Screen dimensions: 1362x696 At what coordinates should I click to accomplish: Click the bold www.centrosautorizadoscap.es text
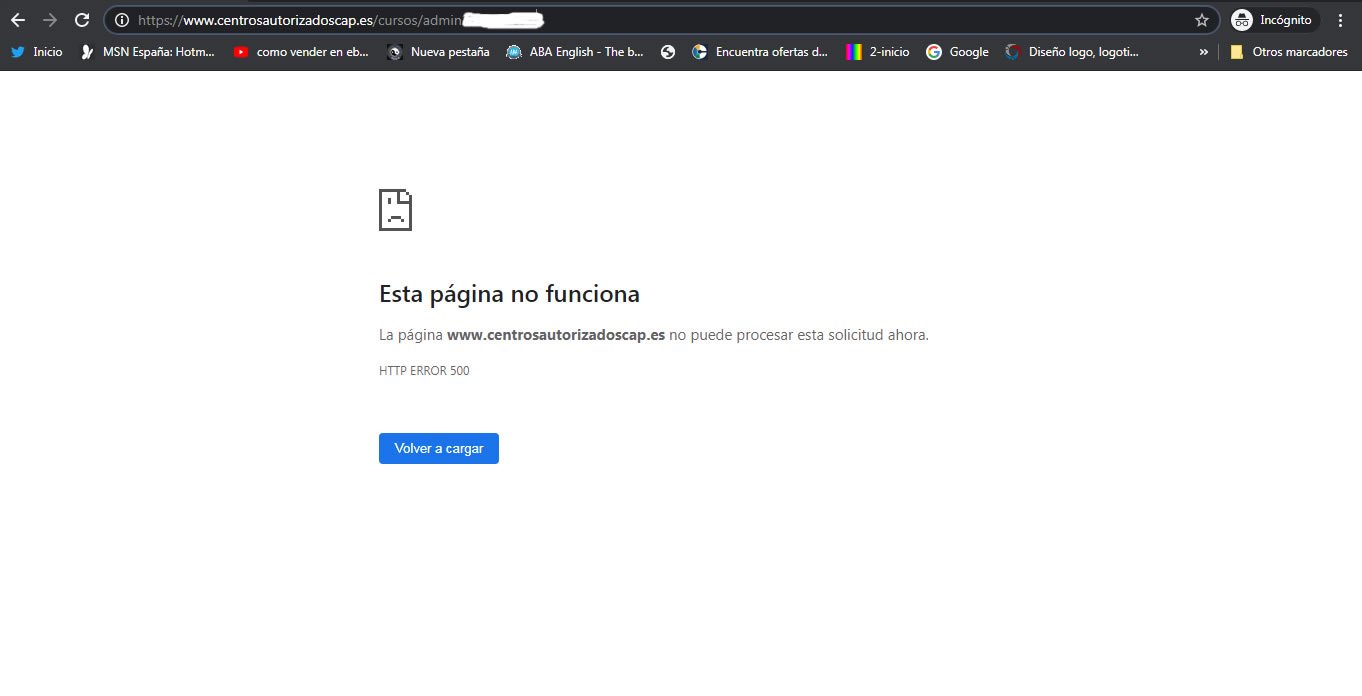[x=556, y=335]
